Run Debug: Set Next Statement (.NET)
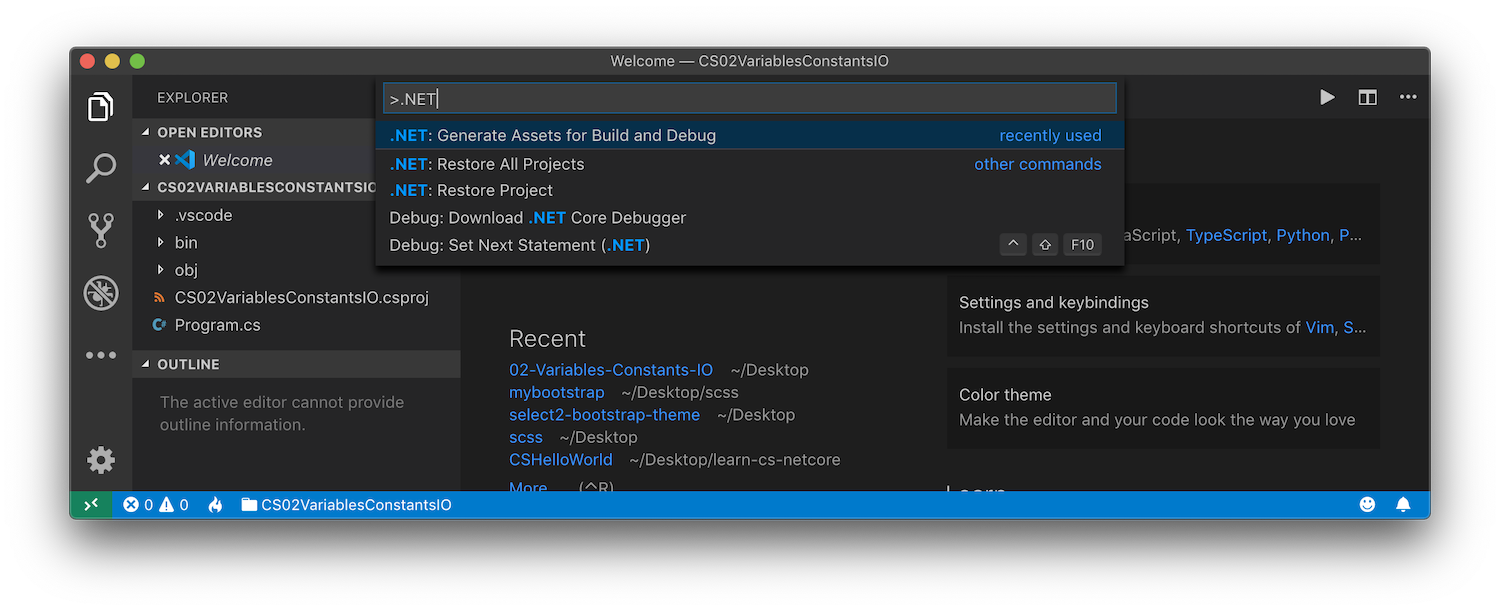This screenshot has height=611, width=1500. (x=749, y=245)
